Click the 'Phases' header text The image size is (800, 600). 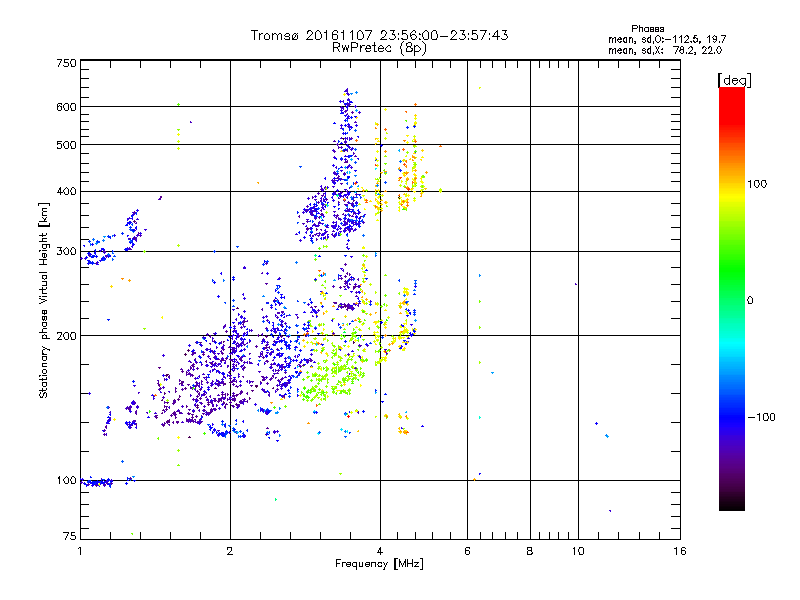[647, 29]
